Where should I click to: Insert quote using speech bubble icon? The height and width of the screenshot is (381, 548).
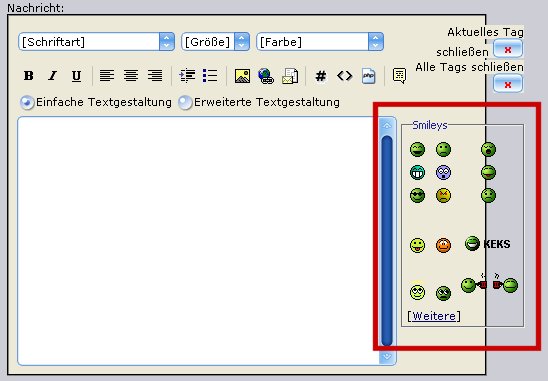pyautogui.click(x=399, y=76)
